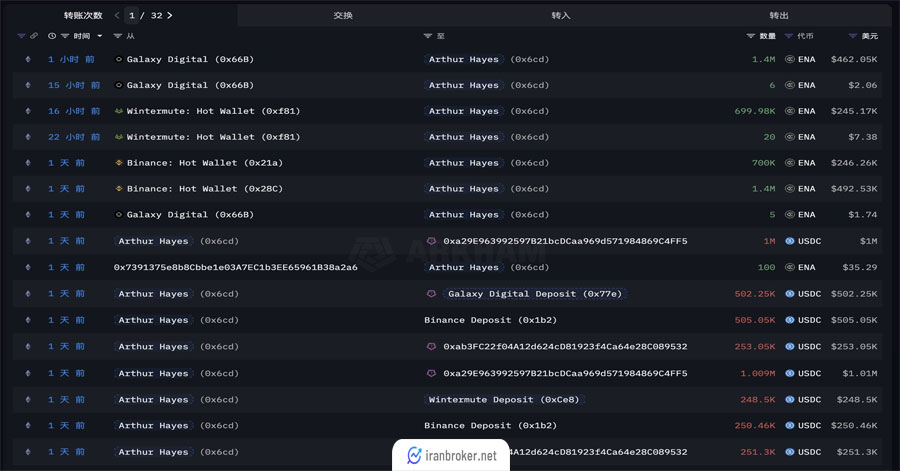Click the tag icon on the $1M row
This screenshot has width=900, height=471.
click(431, 241)
